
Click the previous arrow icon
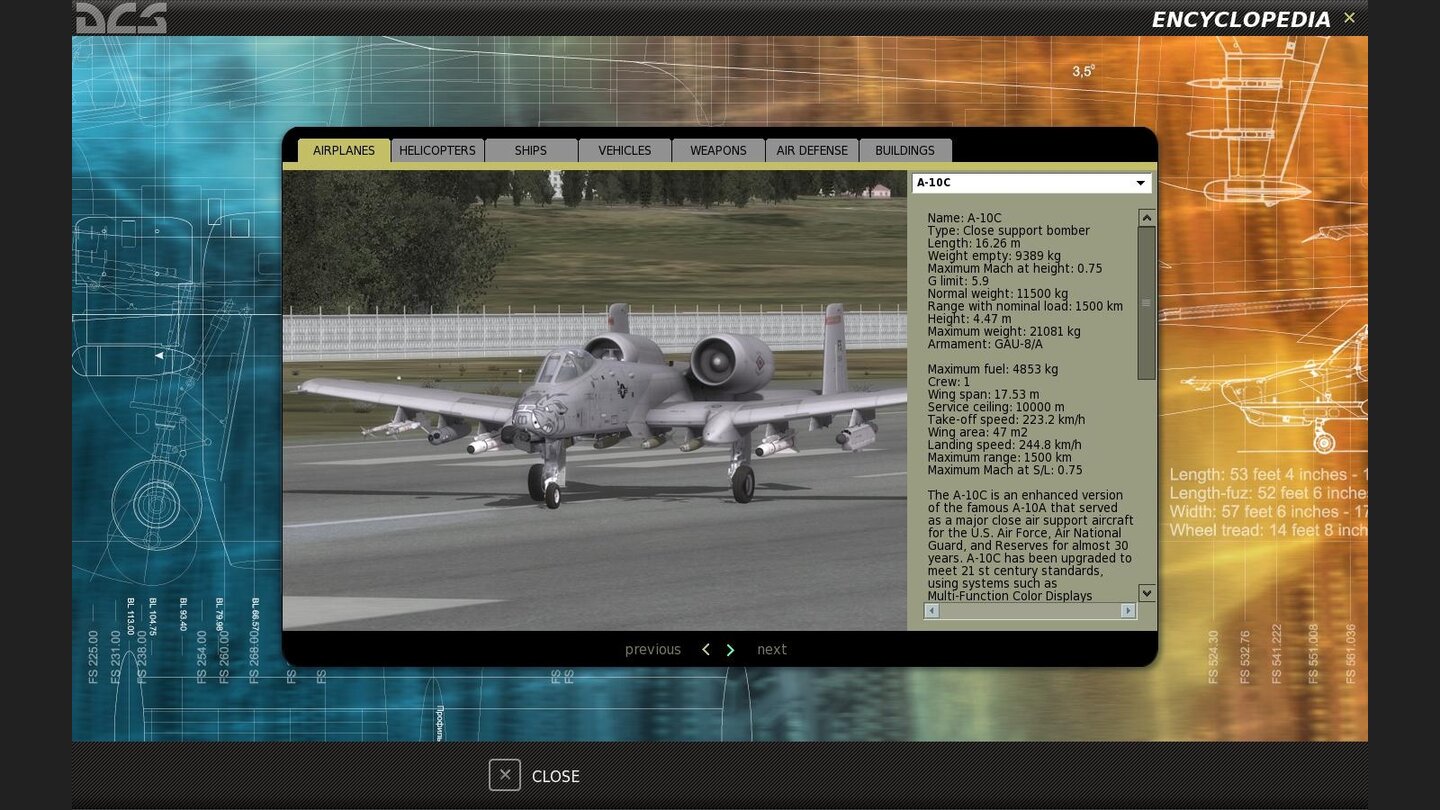(705, 650)
